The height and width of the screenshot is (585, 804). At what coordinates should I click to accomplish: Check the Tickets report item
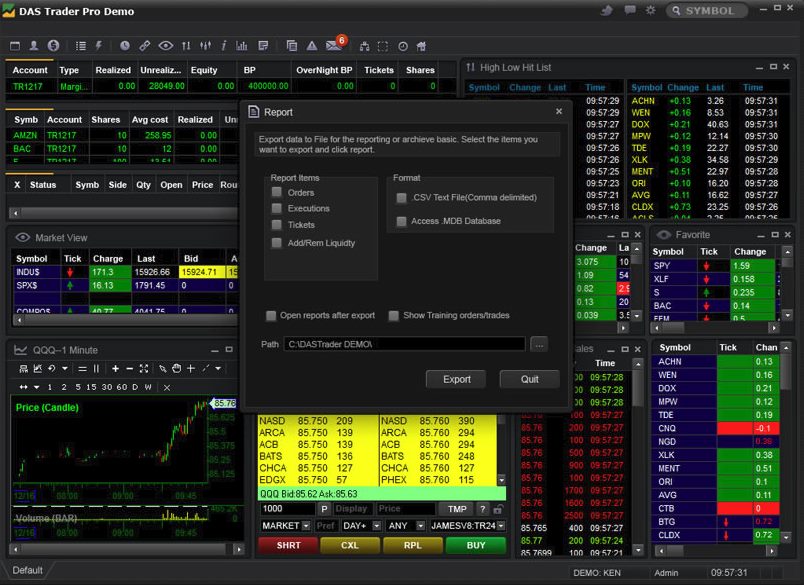point(276,225)
